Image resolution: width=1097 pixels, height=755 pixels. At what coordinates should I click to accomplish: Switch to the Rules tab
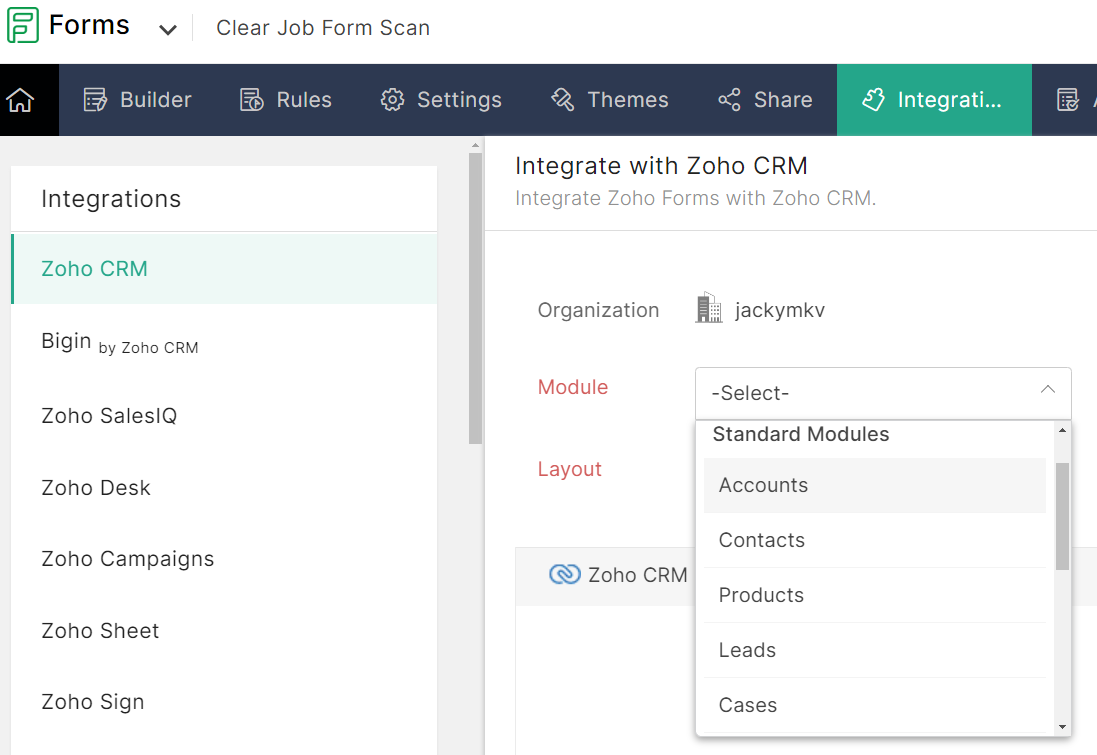point(286,100)
